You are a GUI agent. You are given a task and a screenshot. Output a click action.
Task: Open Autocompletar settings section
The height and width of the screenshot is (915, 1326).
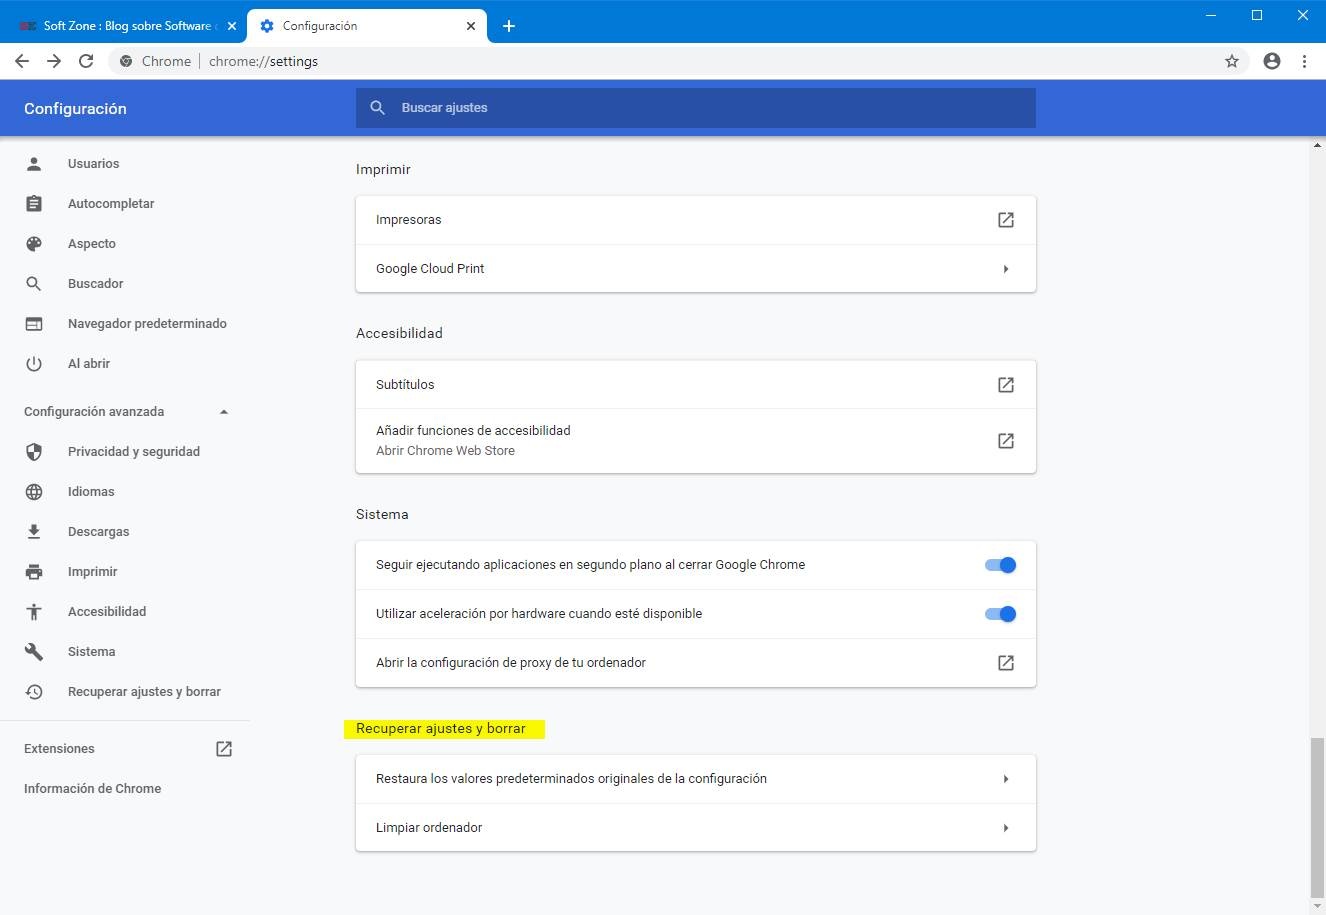point(111,203)
